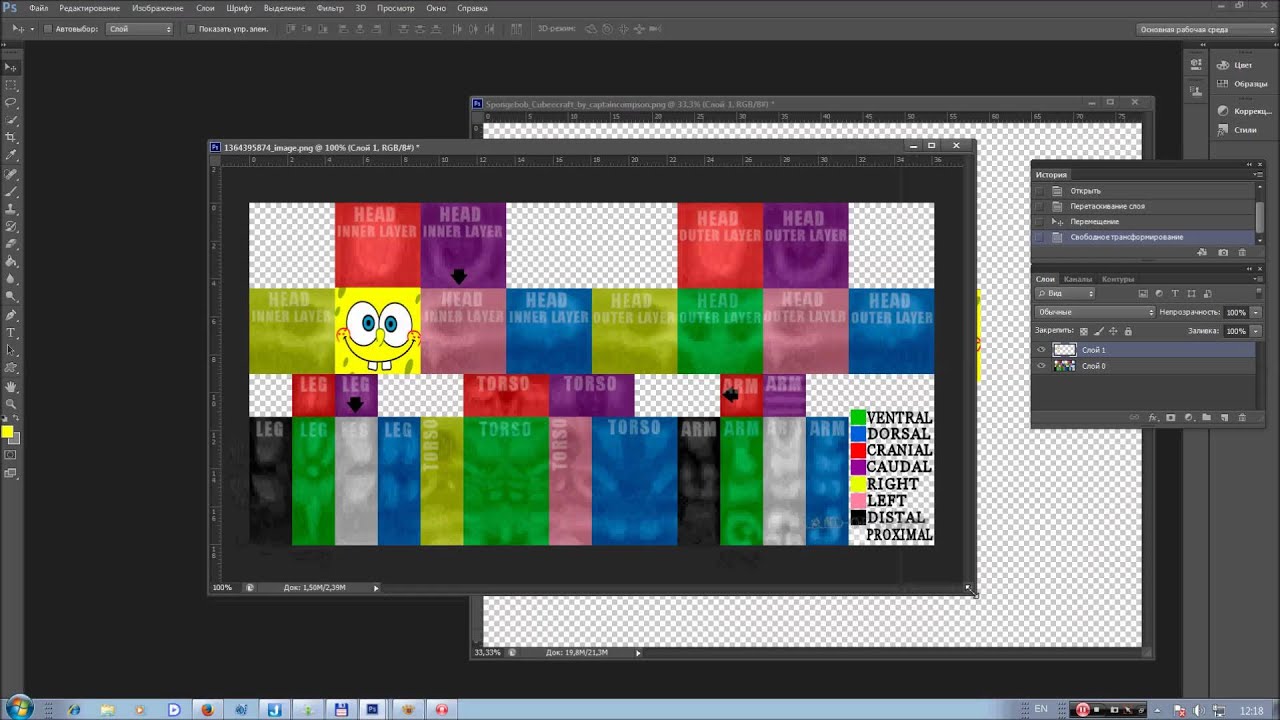This screenshot has height=720, width=1280.
Task: Open the History panel flyout menu
Action: click(x=1257, y=175)
